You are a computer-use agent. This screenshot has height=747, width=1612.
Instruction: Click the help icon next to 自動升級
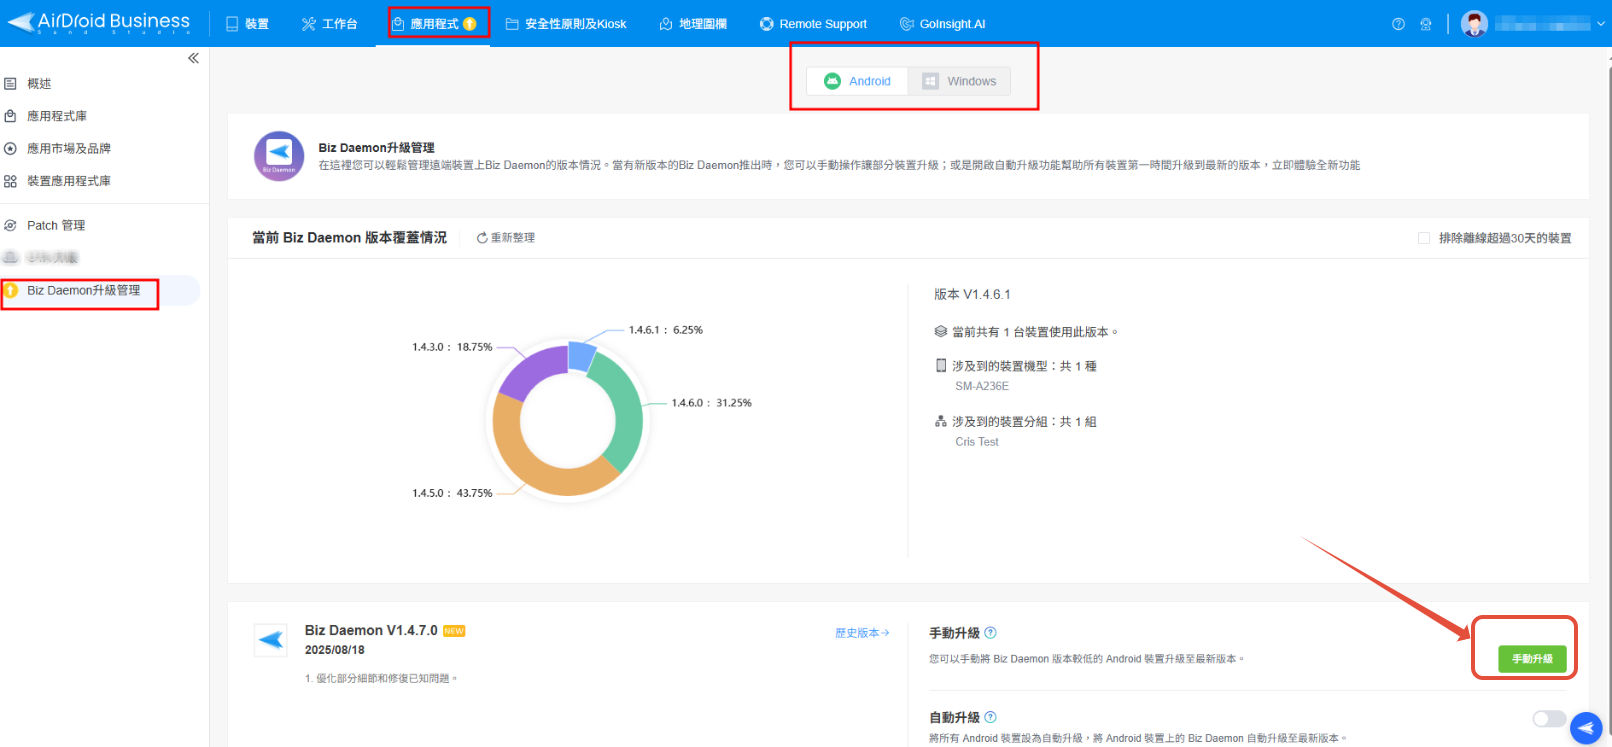pyautogui.click(x=990, y=717)
